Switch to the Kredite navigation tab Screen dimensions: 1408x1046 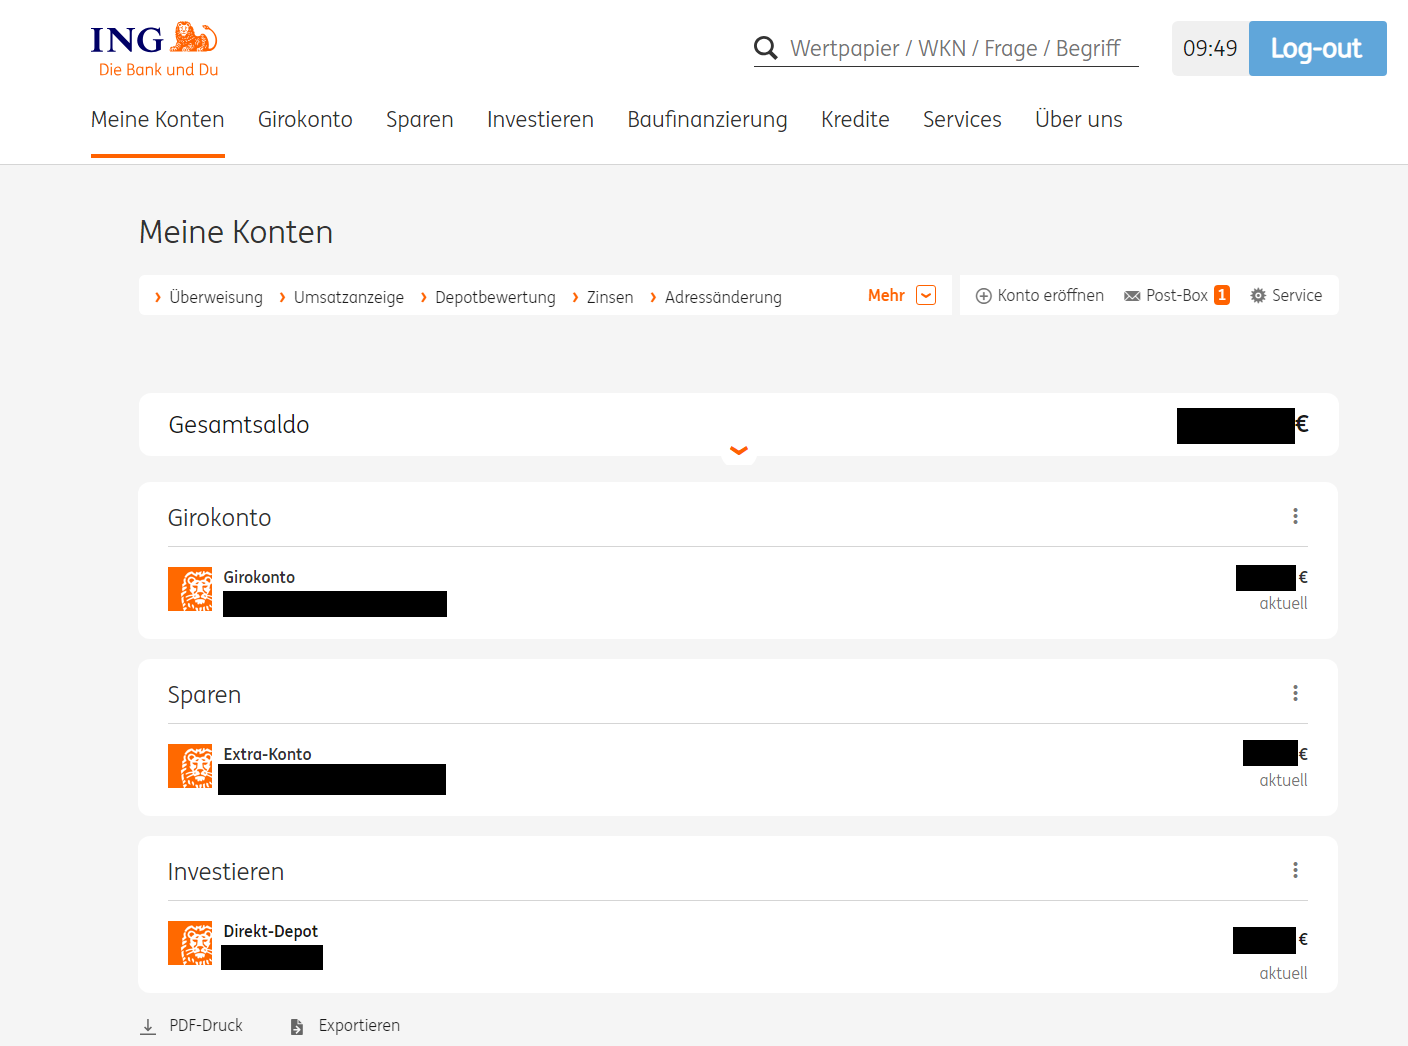(855, 120)
